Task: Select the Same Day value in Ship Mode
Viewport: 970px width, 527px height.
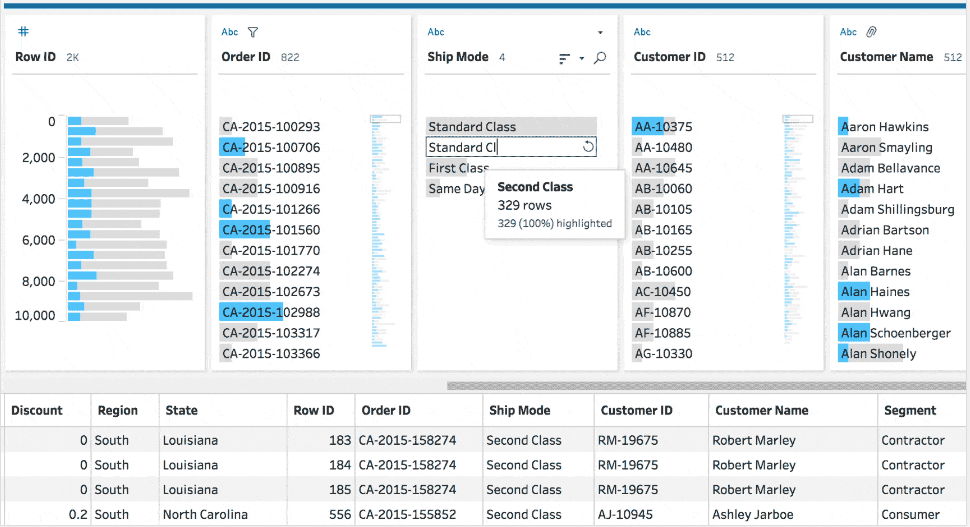Action: 457,189
